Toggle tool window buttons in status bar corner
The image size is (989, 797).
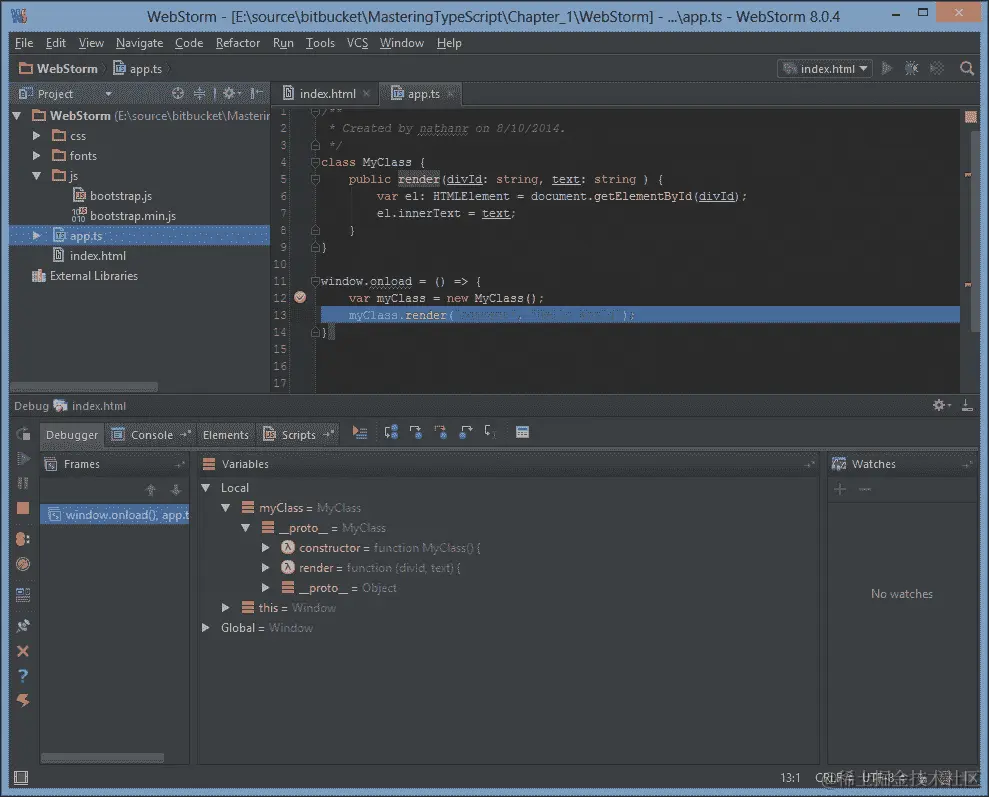click(21, 777)
